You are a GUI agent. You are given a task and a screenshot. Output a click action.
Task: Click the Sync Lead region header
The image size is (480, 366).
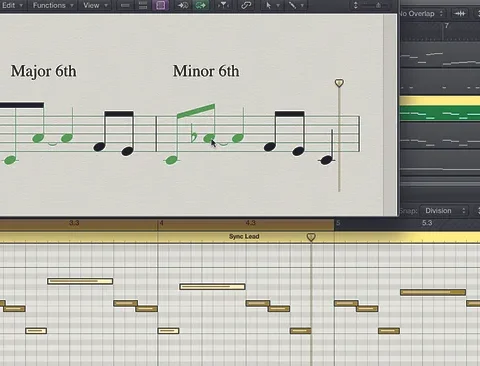coord(244,236)
